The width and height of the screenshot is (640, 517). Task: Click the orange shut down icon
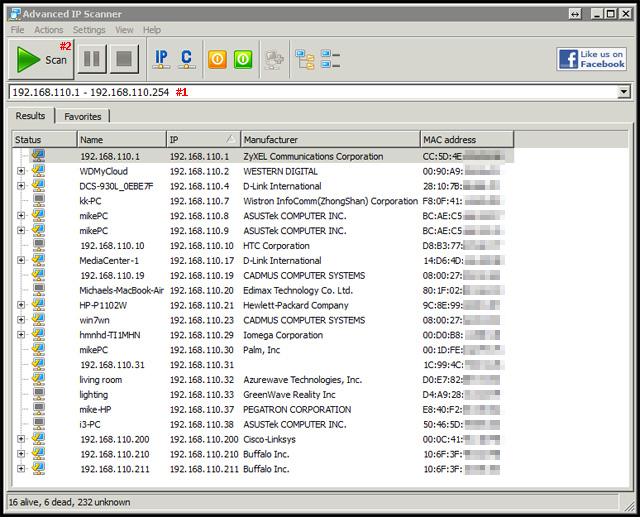coord(217,59)
